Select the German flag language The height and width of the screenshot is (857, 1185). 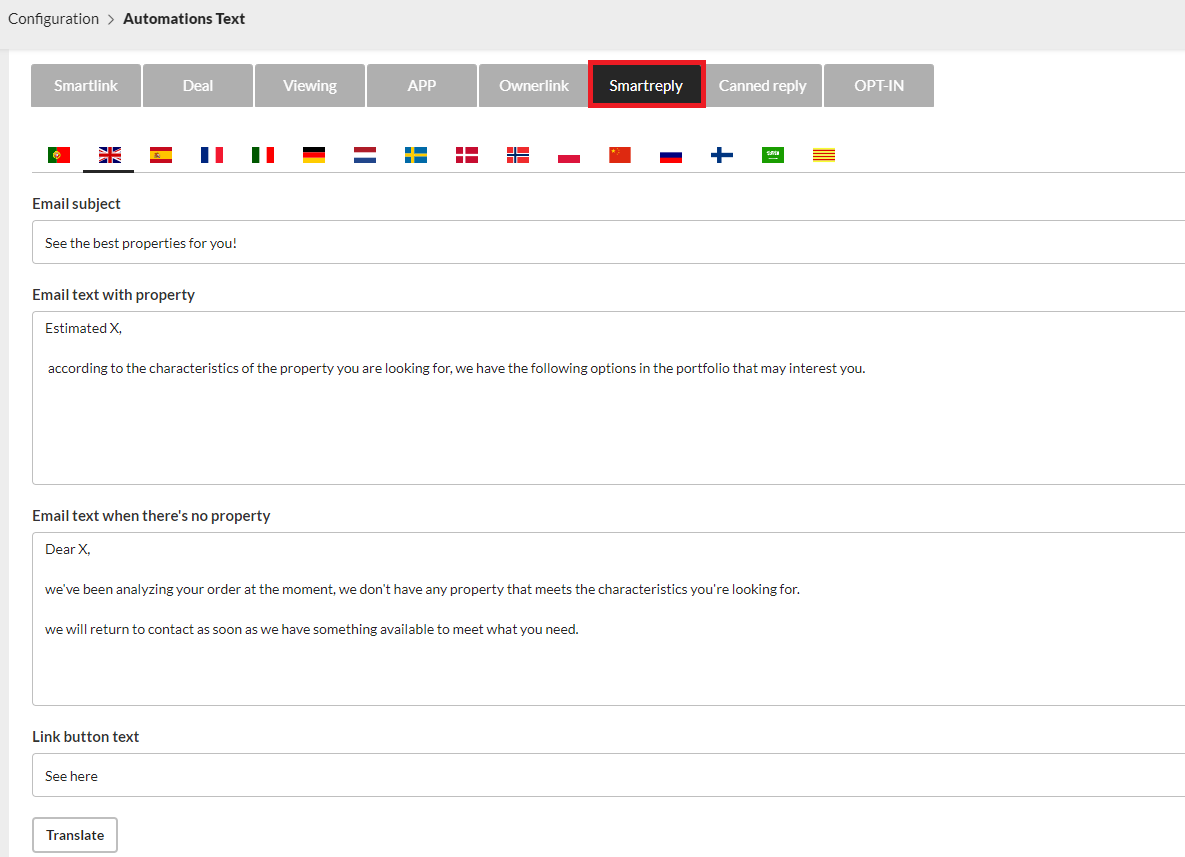(x=314, y=155)
